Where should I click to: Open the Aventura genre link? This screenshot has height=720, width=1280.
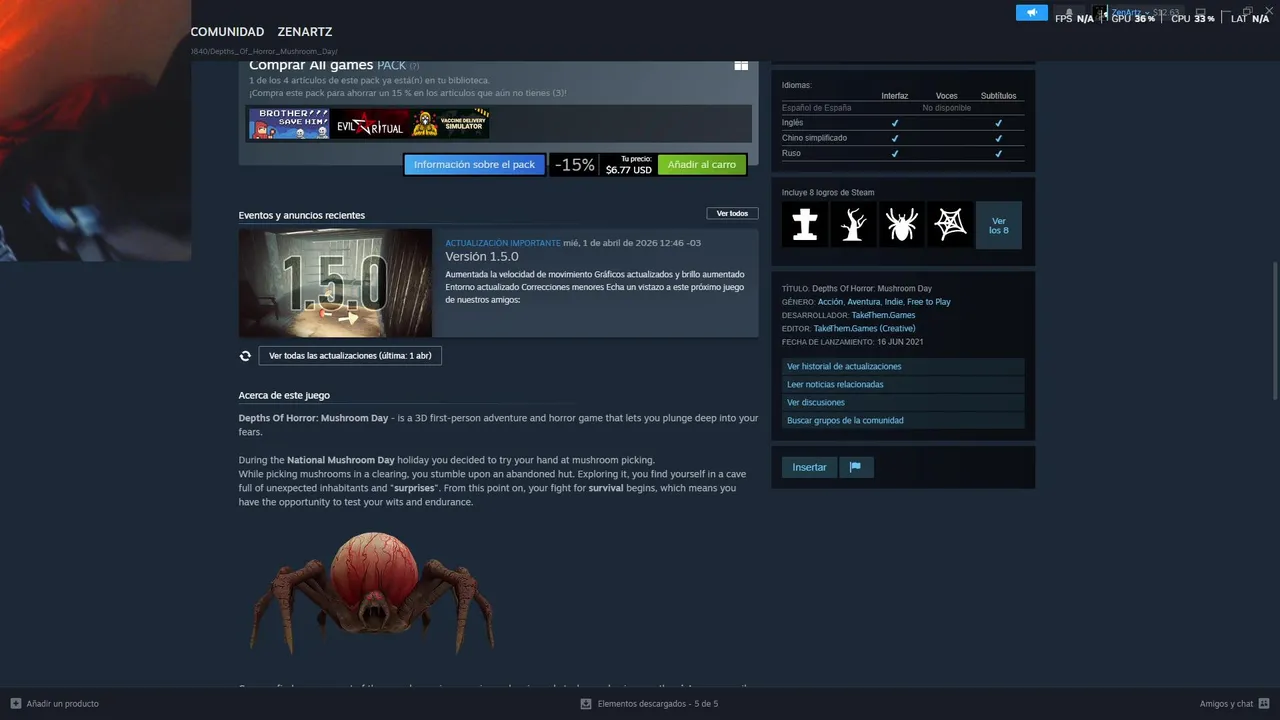click(x=863, y=302)
